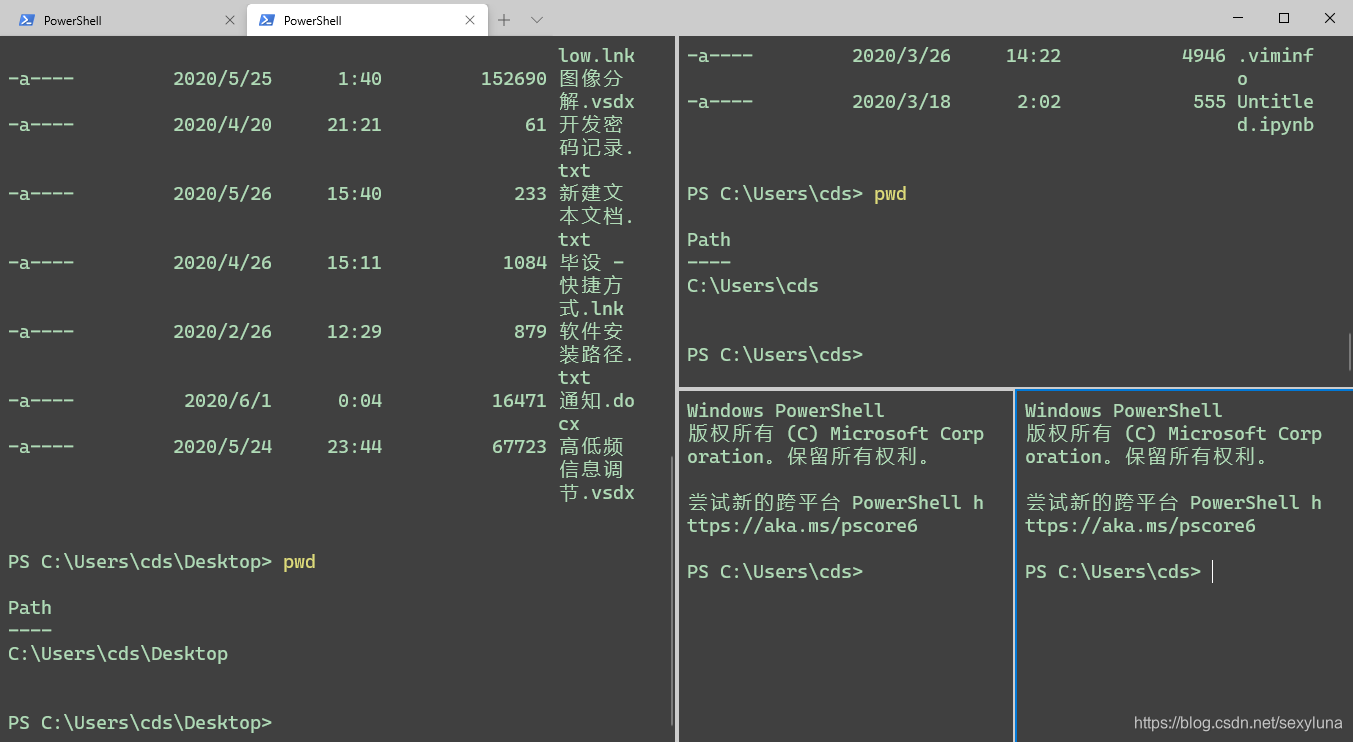Minimize the terminal window
1353x742 pixels.
[x=1238, y=18]
